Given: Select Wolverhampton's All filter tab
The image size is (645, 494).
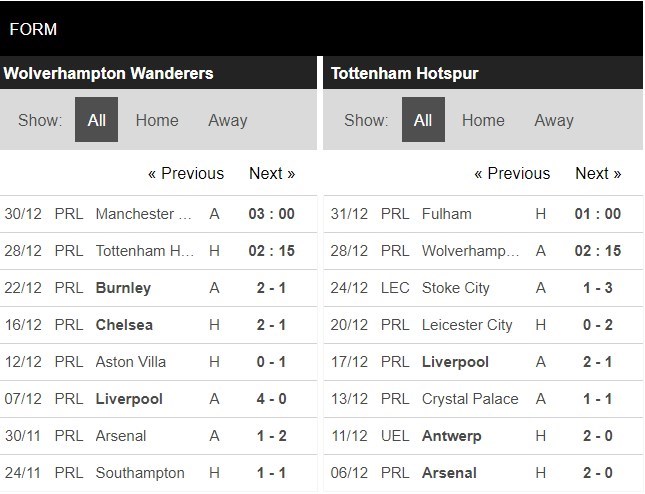Looking at the screenshot, I should [x=96, y=120].
